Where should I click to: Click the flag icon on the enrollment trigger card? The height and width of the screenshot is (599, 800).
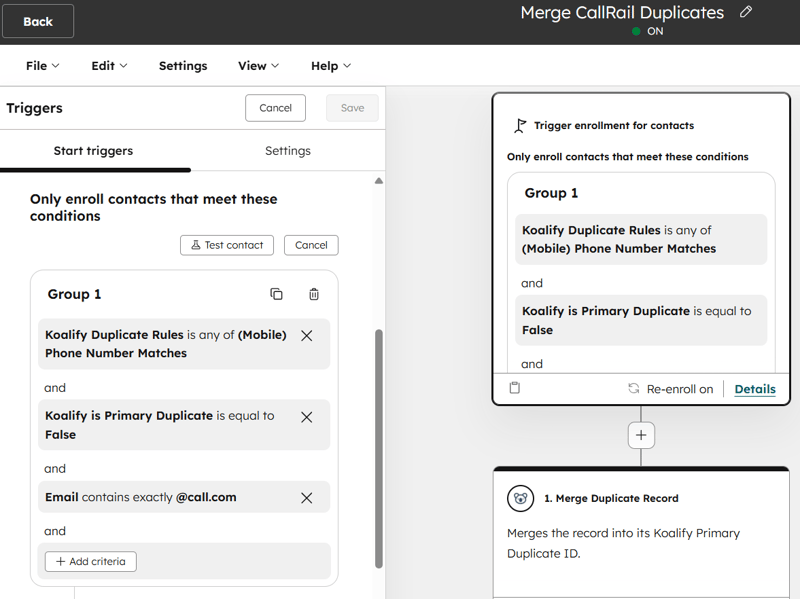tap(518, 126)
